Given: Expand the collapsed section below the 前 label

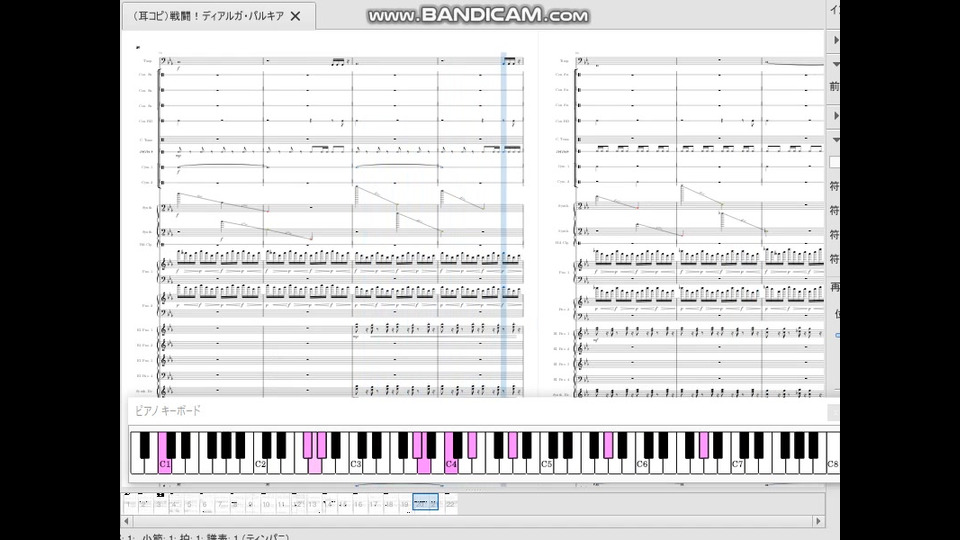Looking at the screenshot, I should 836,116.
